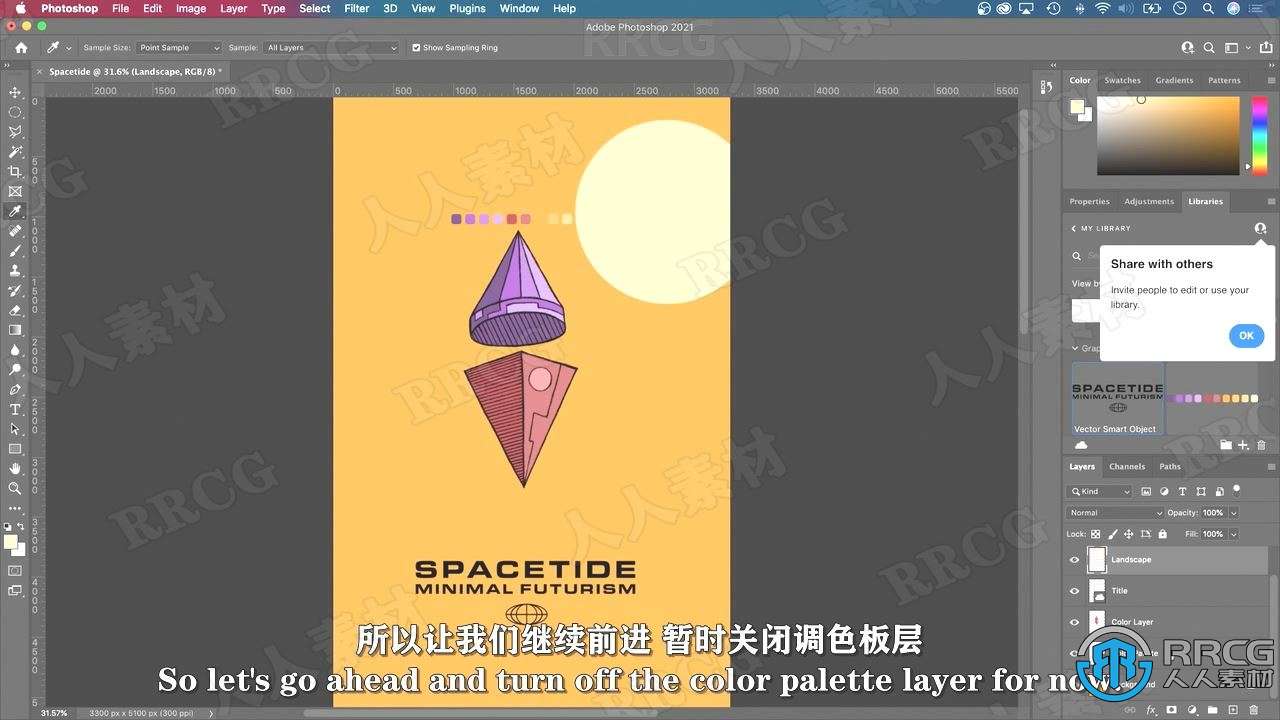
Task: Select the Frame tool
Action: [15, 191]
